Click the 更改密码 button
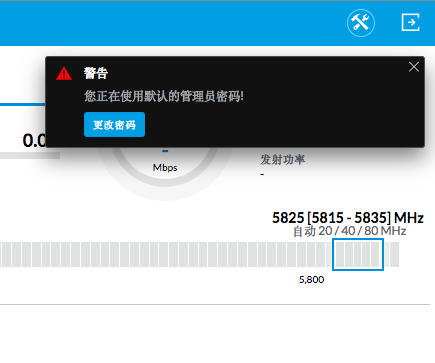The width and height of the screenshot is (435, 363). click(114, 125)
